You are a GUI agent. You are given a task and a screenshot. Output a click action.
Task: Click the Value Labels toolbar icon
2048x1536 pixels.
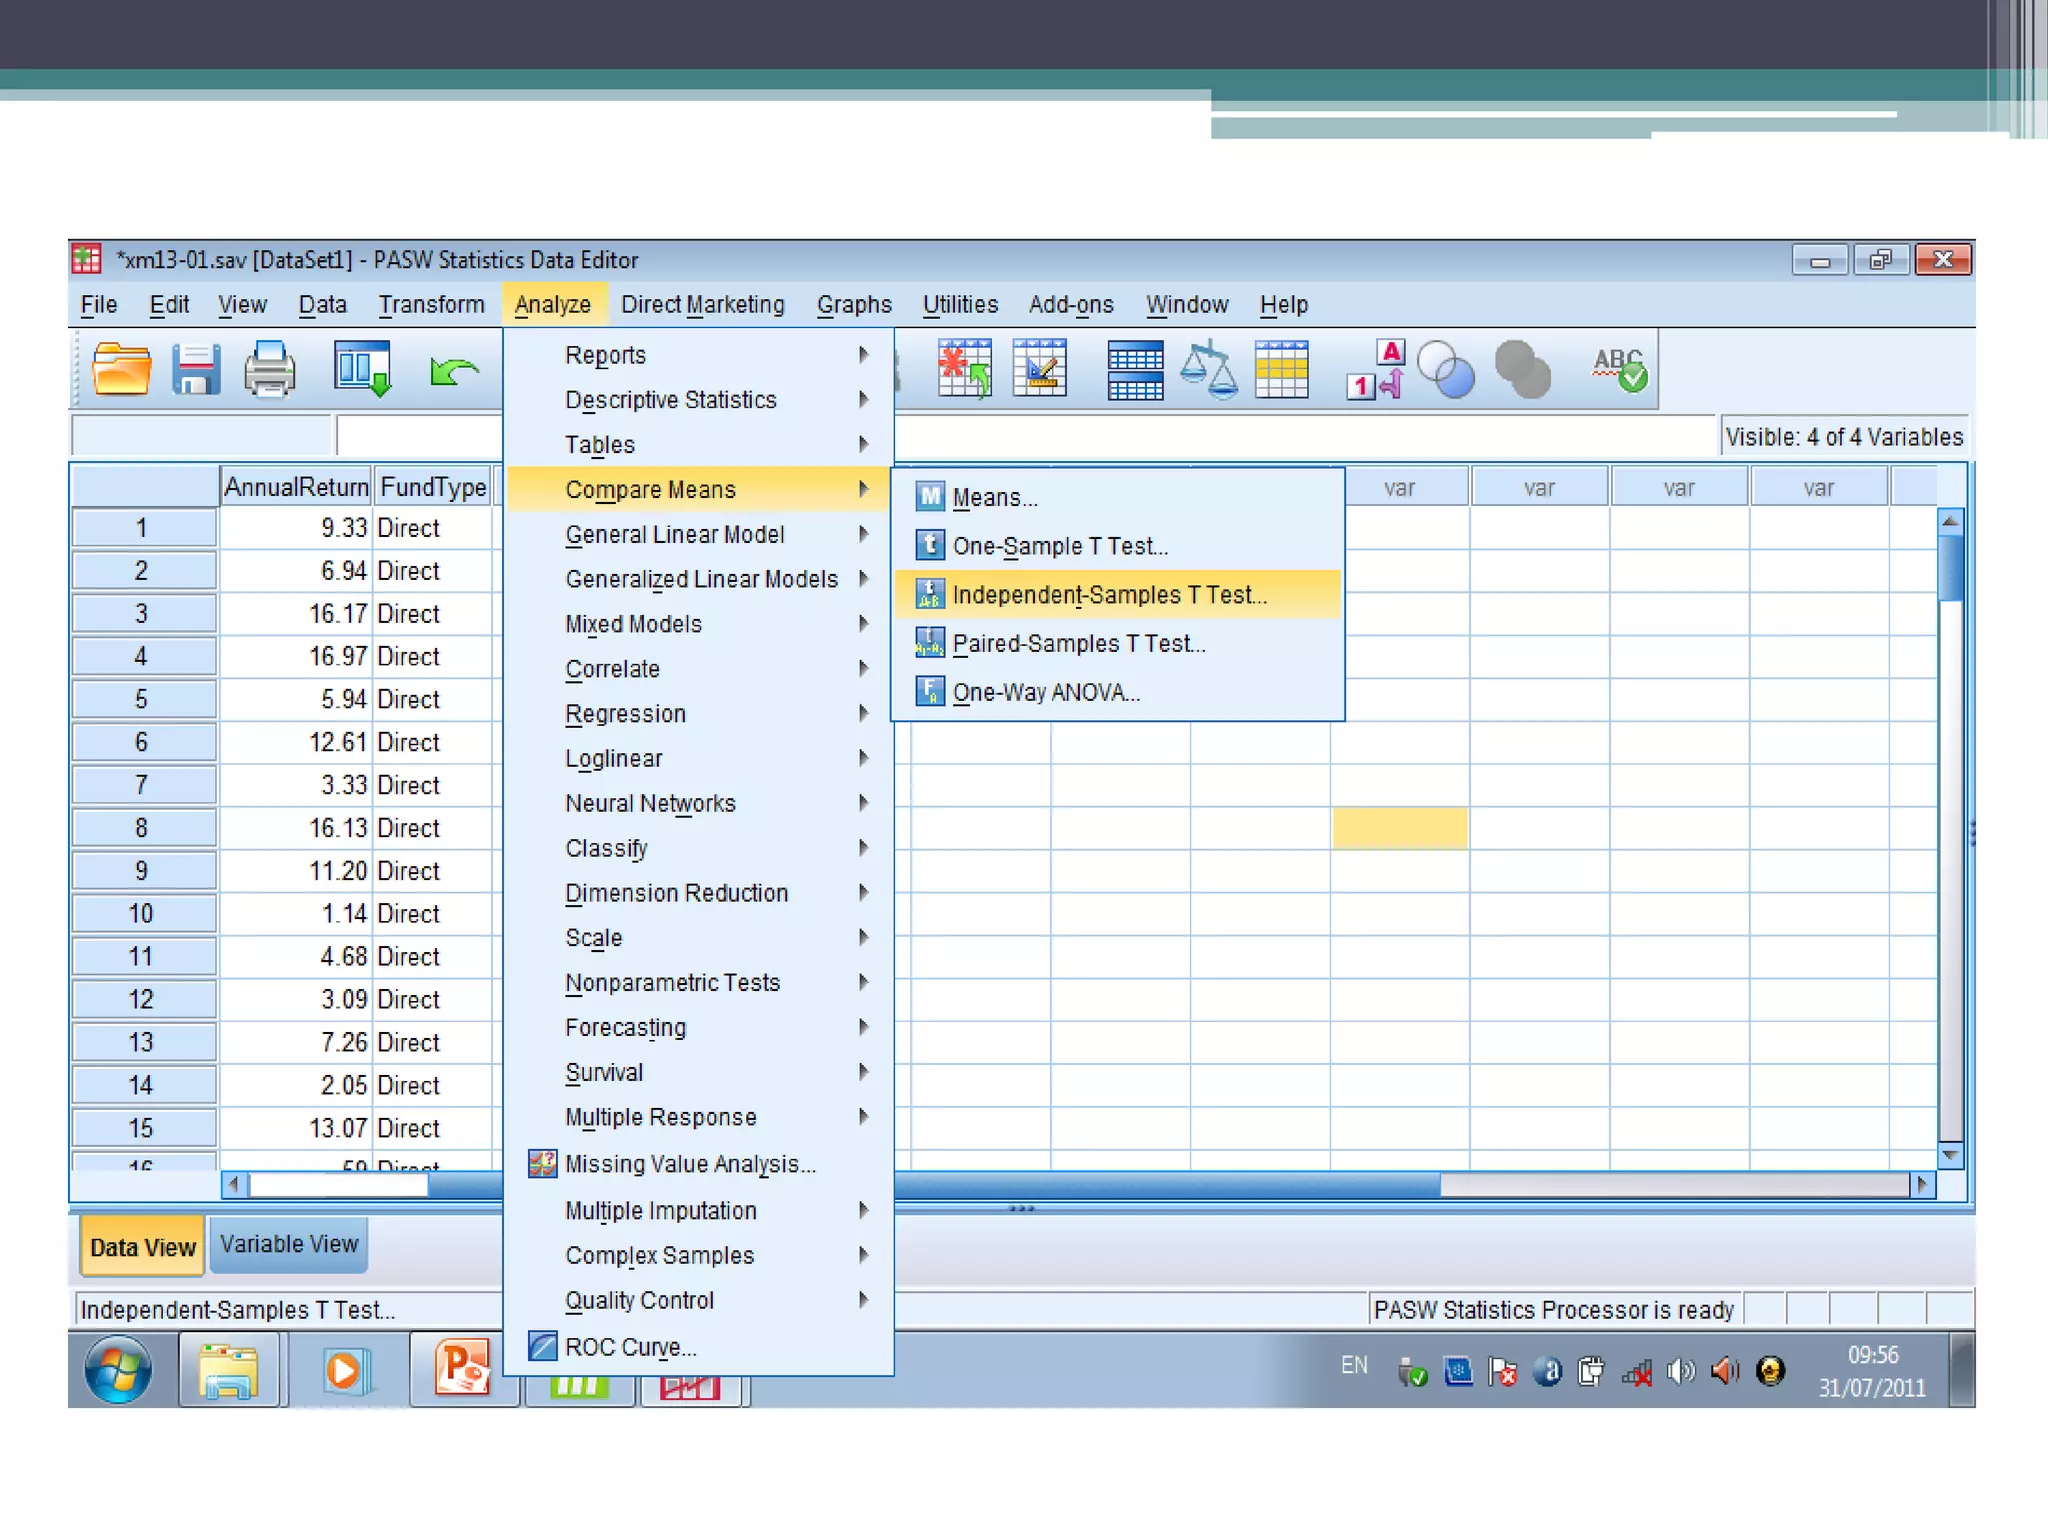click(x=1377, y=369)
